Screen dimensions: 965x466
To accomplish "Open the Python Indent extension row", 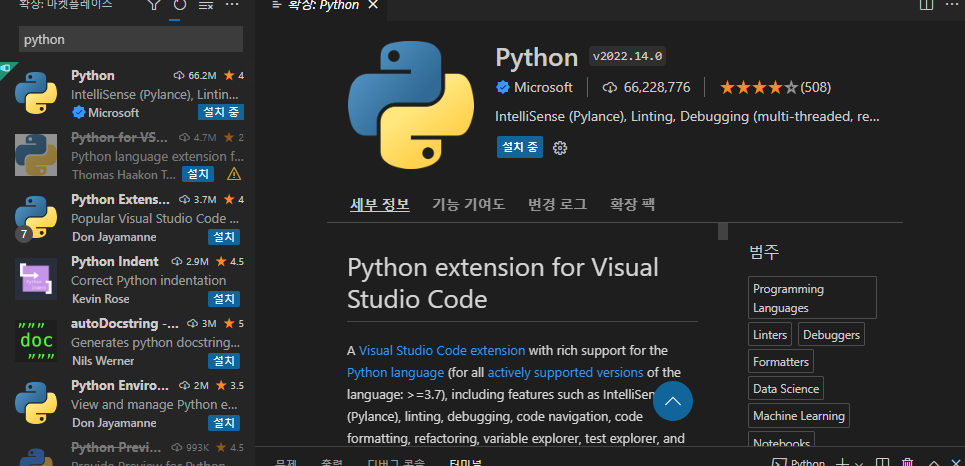I will click(x=127, y=281).
